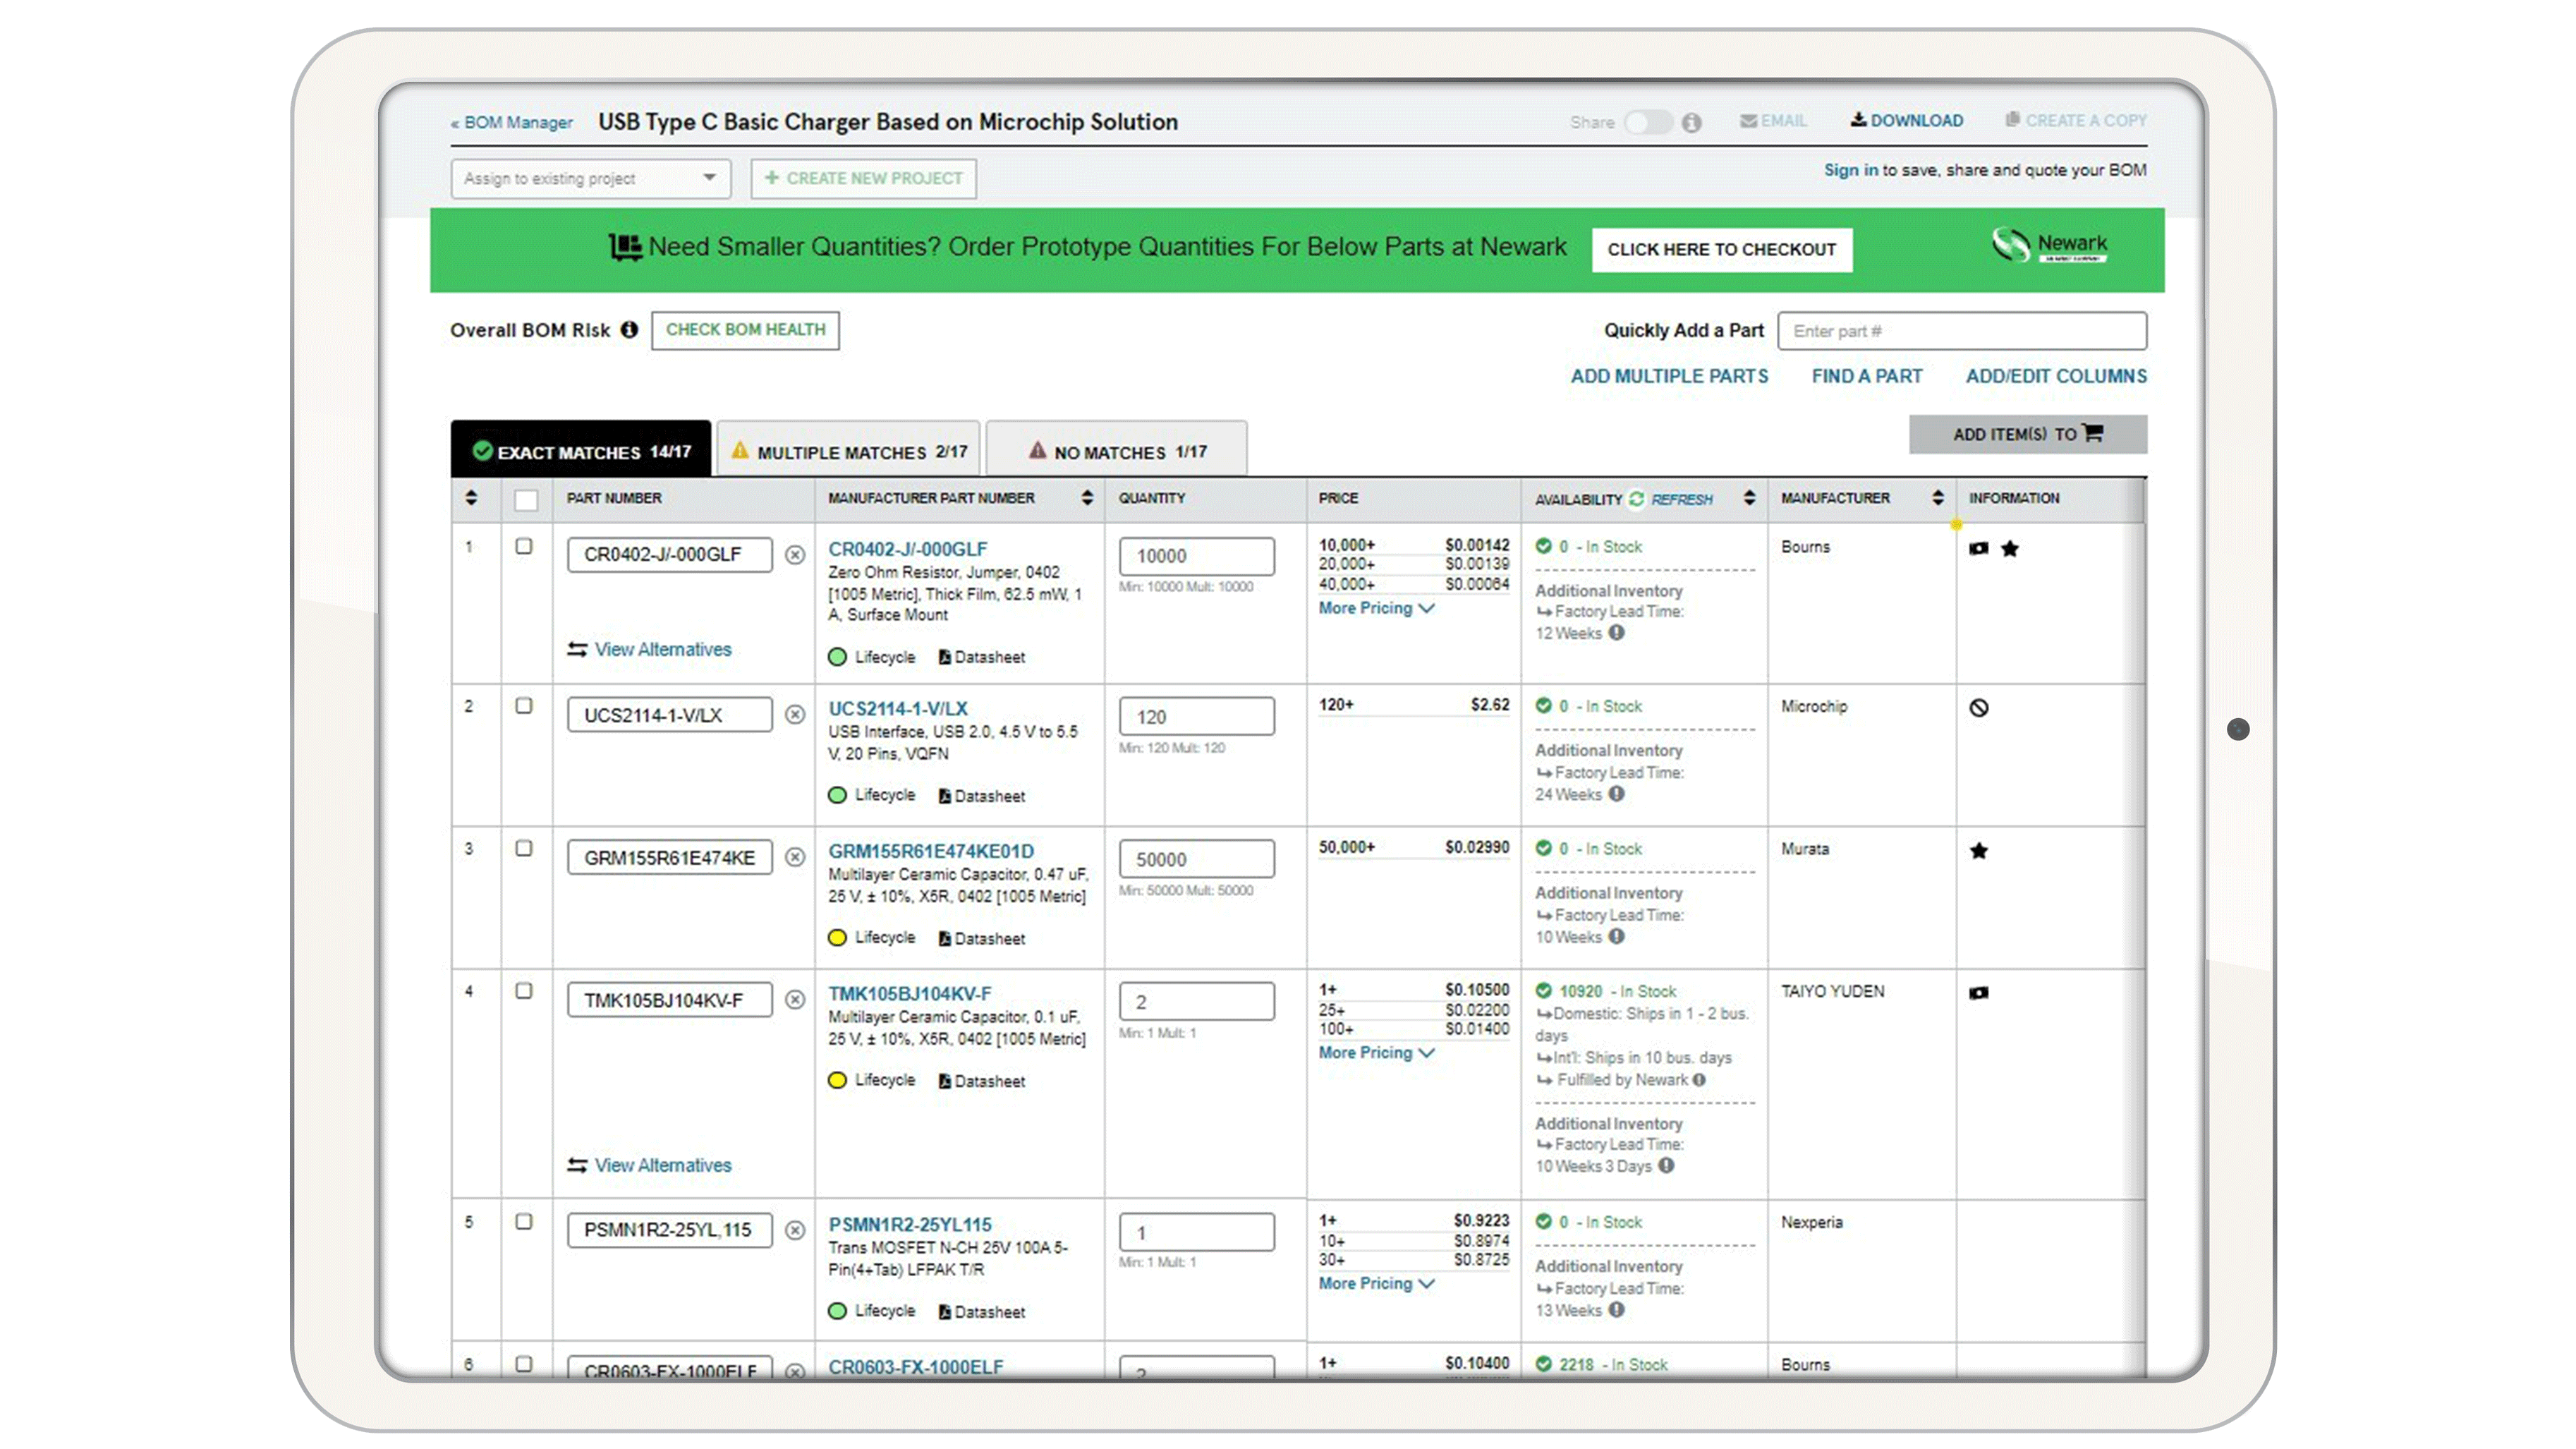The height and width of the screenshot is (1449, 2576).
Task: Check the checkbox for row 3 GRM155R61E474KE
Action: (524, 848)
